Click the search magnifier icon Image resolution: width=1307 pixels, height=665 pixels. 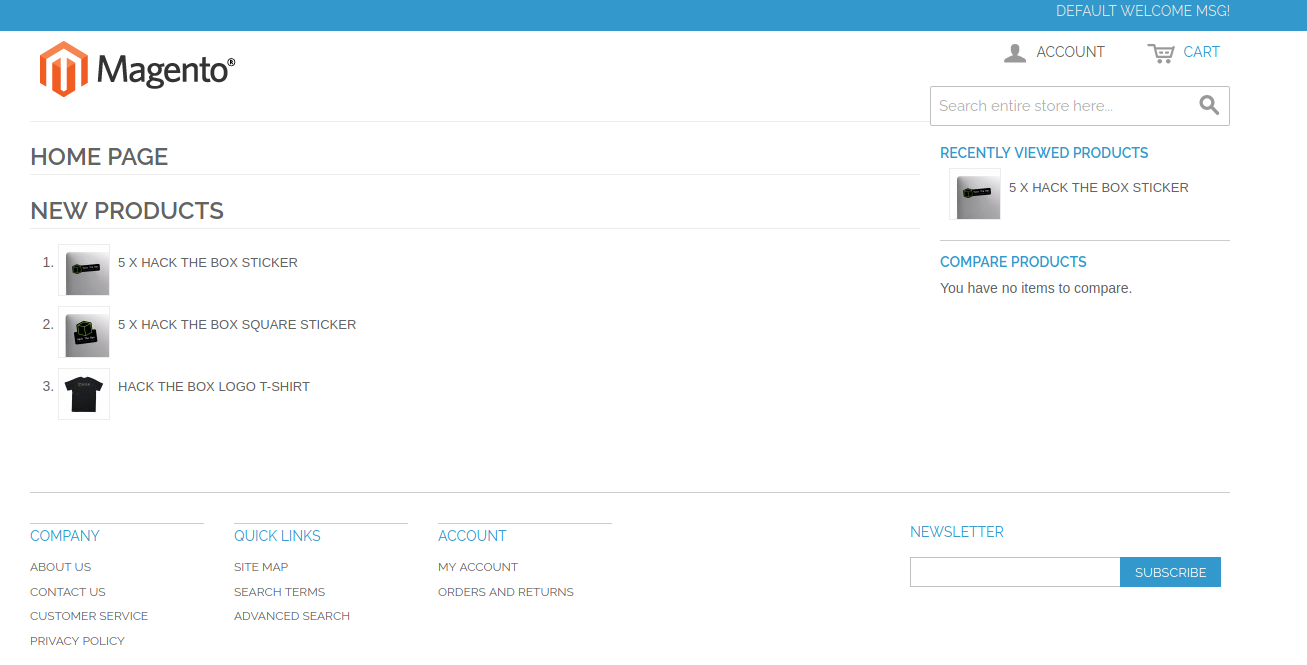(1209, 105)
